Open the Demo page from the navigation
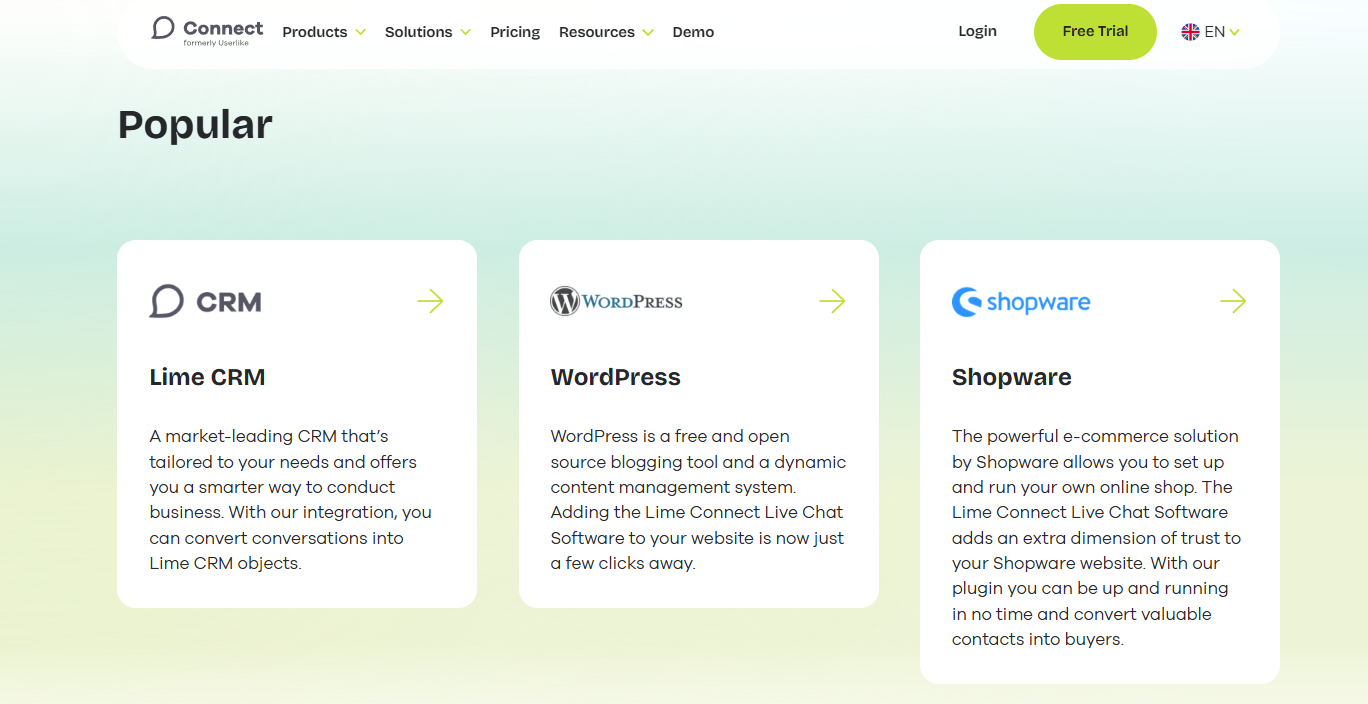Screen dimensions: 1368x704 (x=693, y=31)
